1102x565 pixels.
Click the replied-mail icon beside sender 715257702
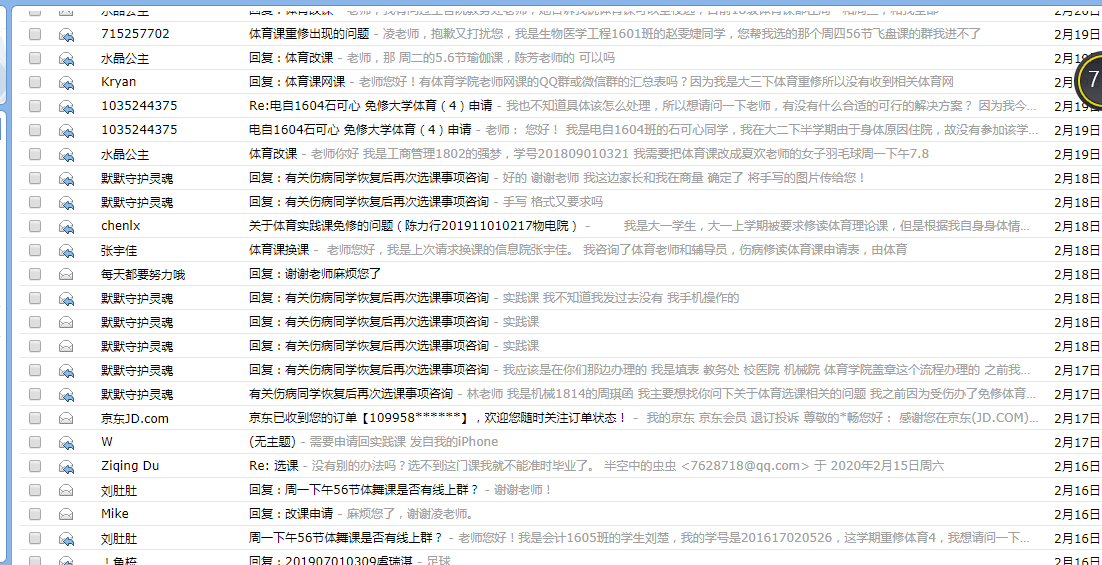67,34
